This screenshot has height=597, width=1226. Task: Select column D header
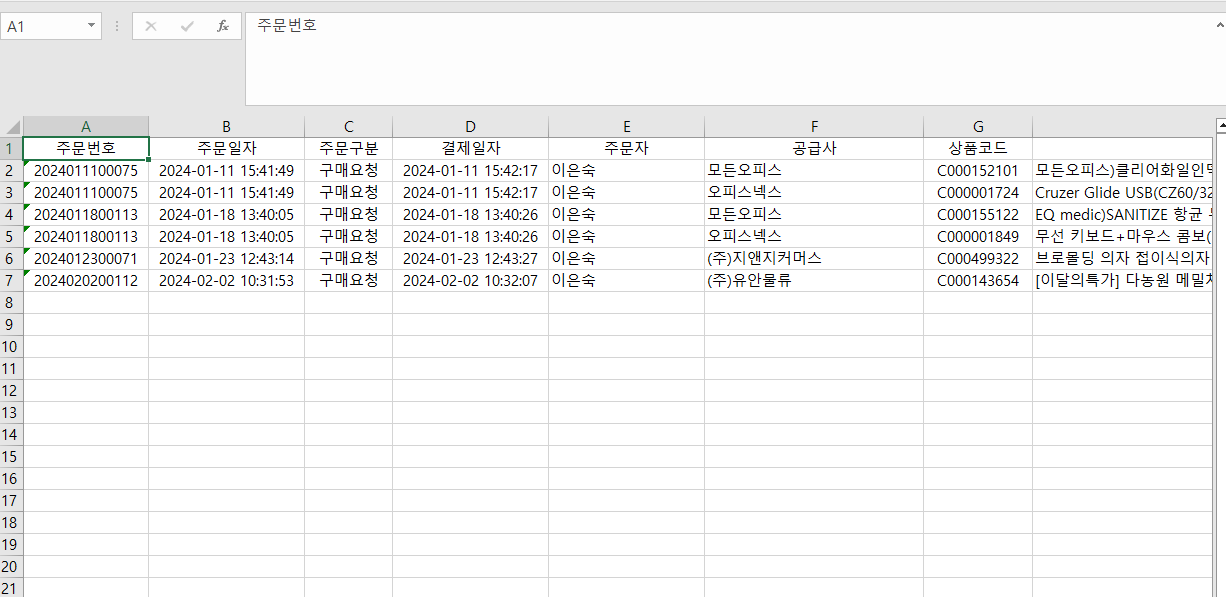[470, 127]
